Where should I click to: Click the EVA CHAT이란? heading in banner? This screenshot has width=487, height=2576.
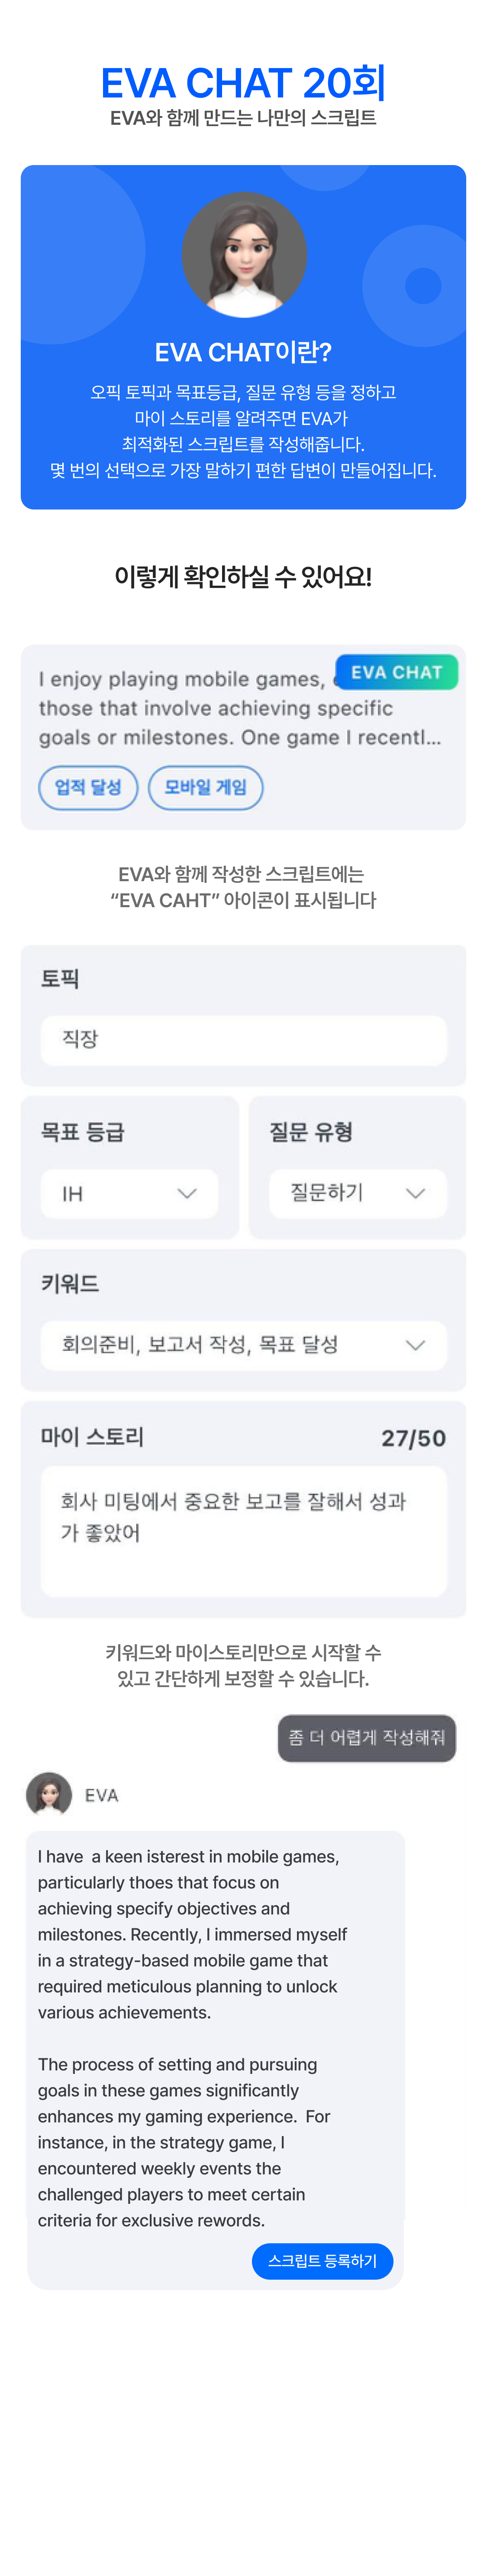click(243, 352)
